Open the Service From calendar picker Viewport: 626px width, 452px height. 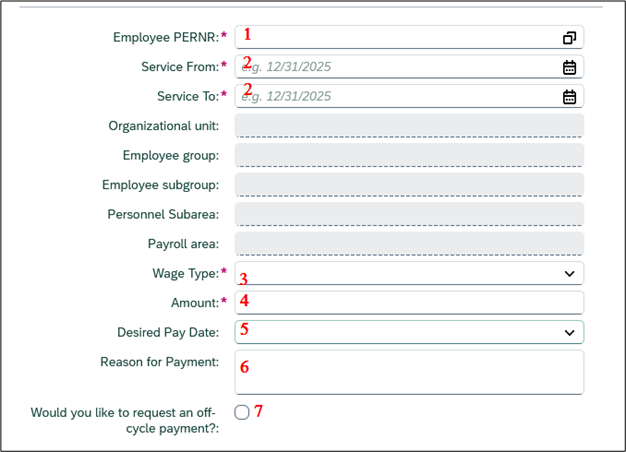click(569, 67)
